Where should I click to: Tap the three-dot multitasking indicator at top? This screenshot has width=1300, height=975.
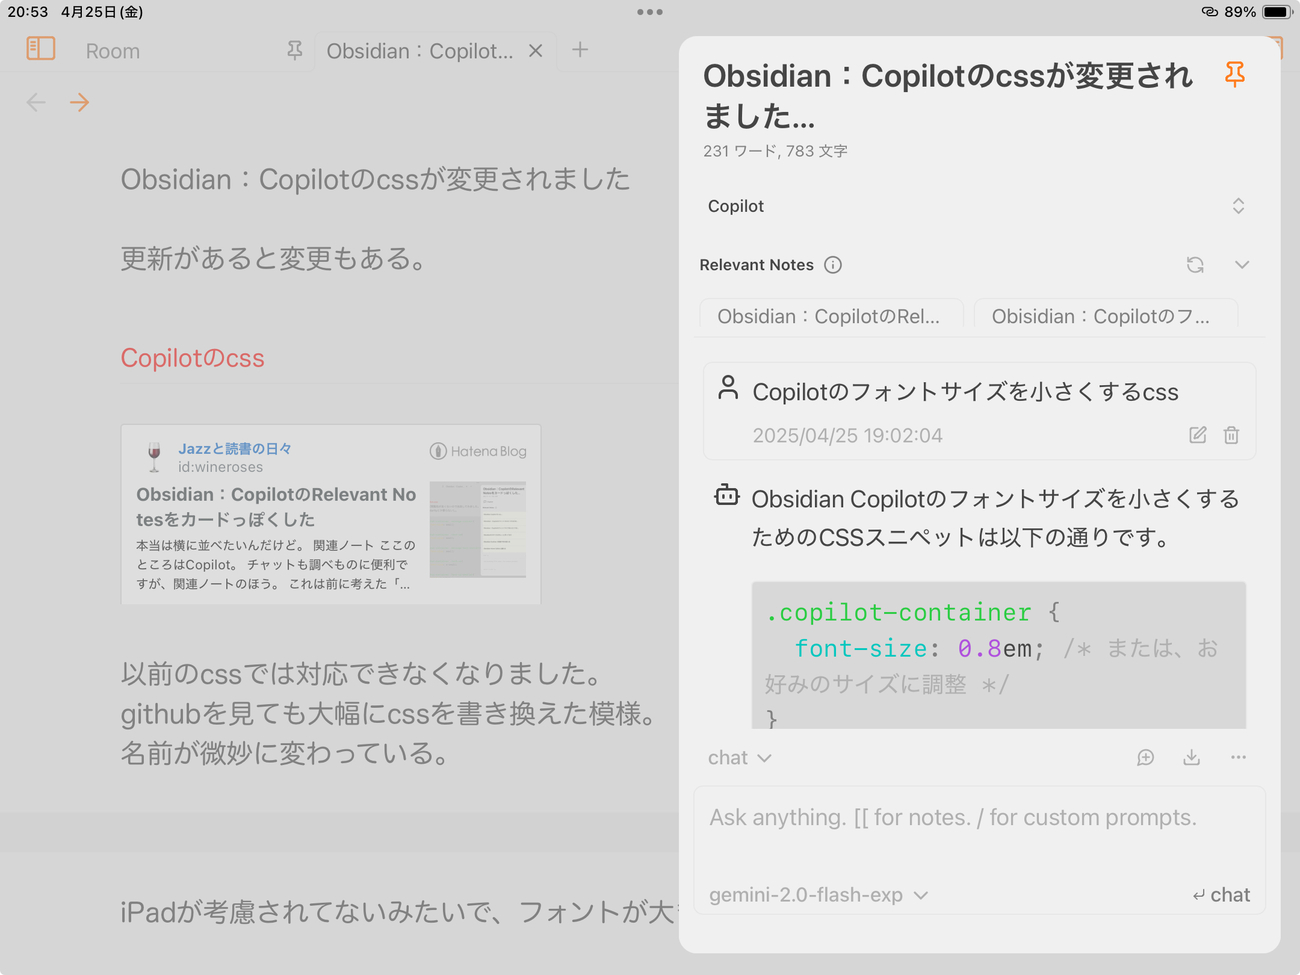(650, 12)
